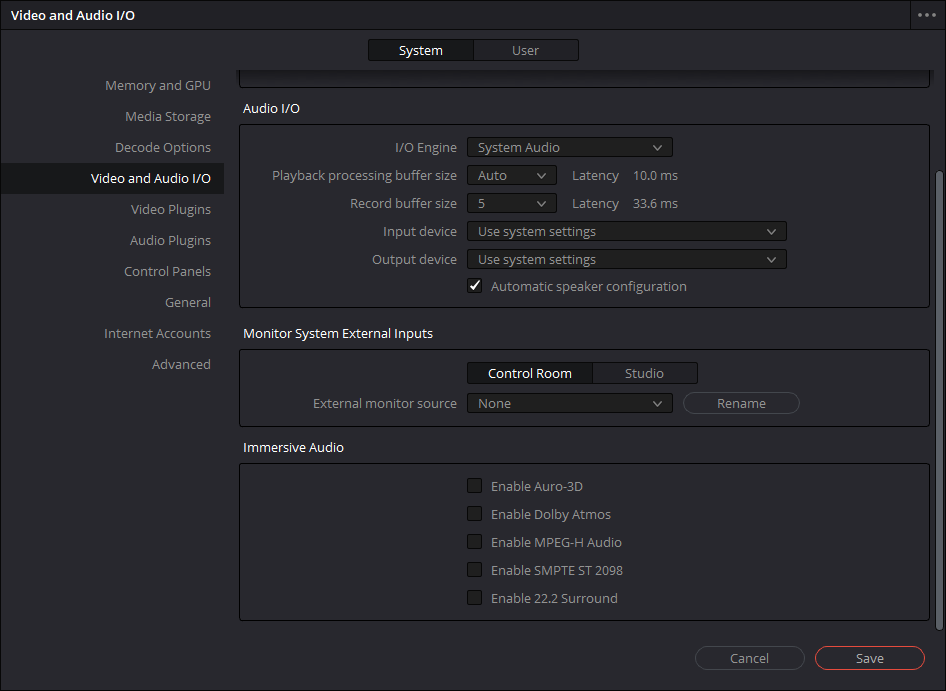This screenshot has width=946, height=691.
Task: Click the 33.6 ms latency value
Action: [655, 203]
